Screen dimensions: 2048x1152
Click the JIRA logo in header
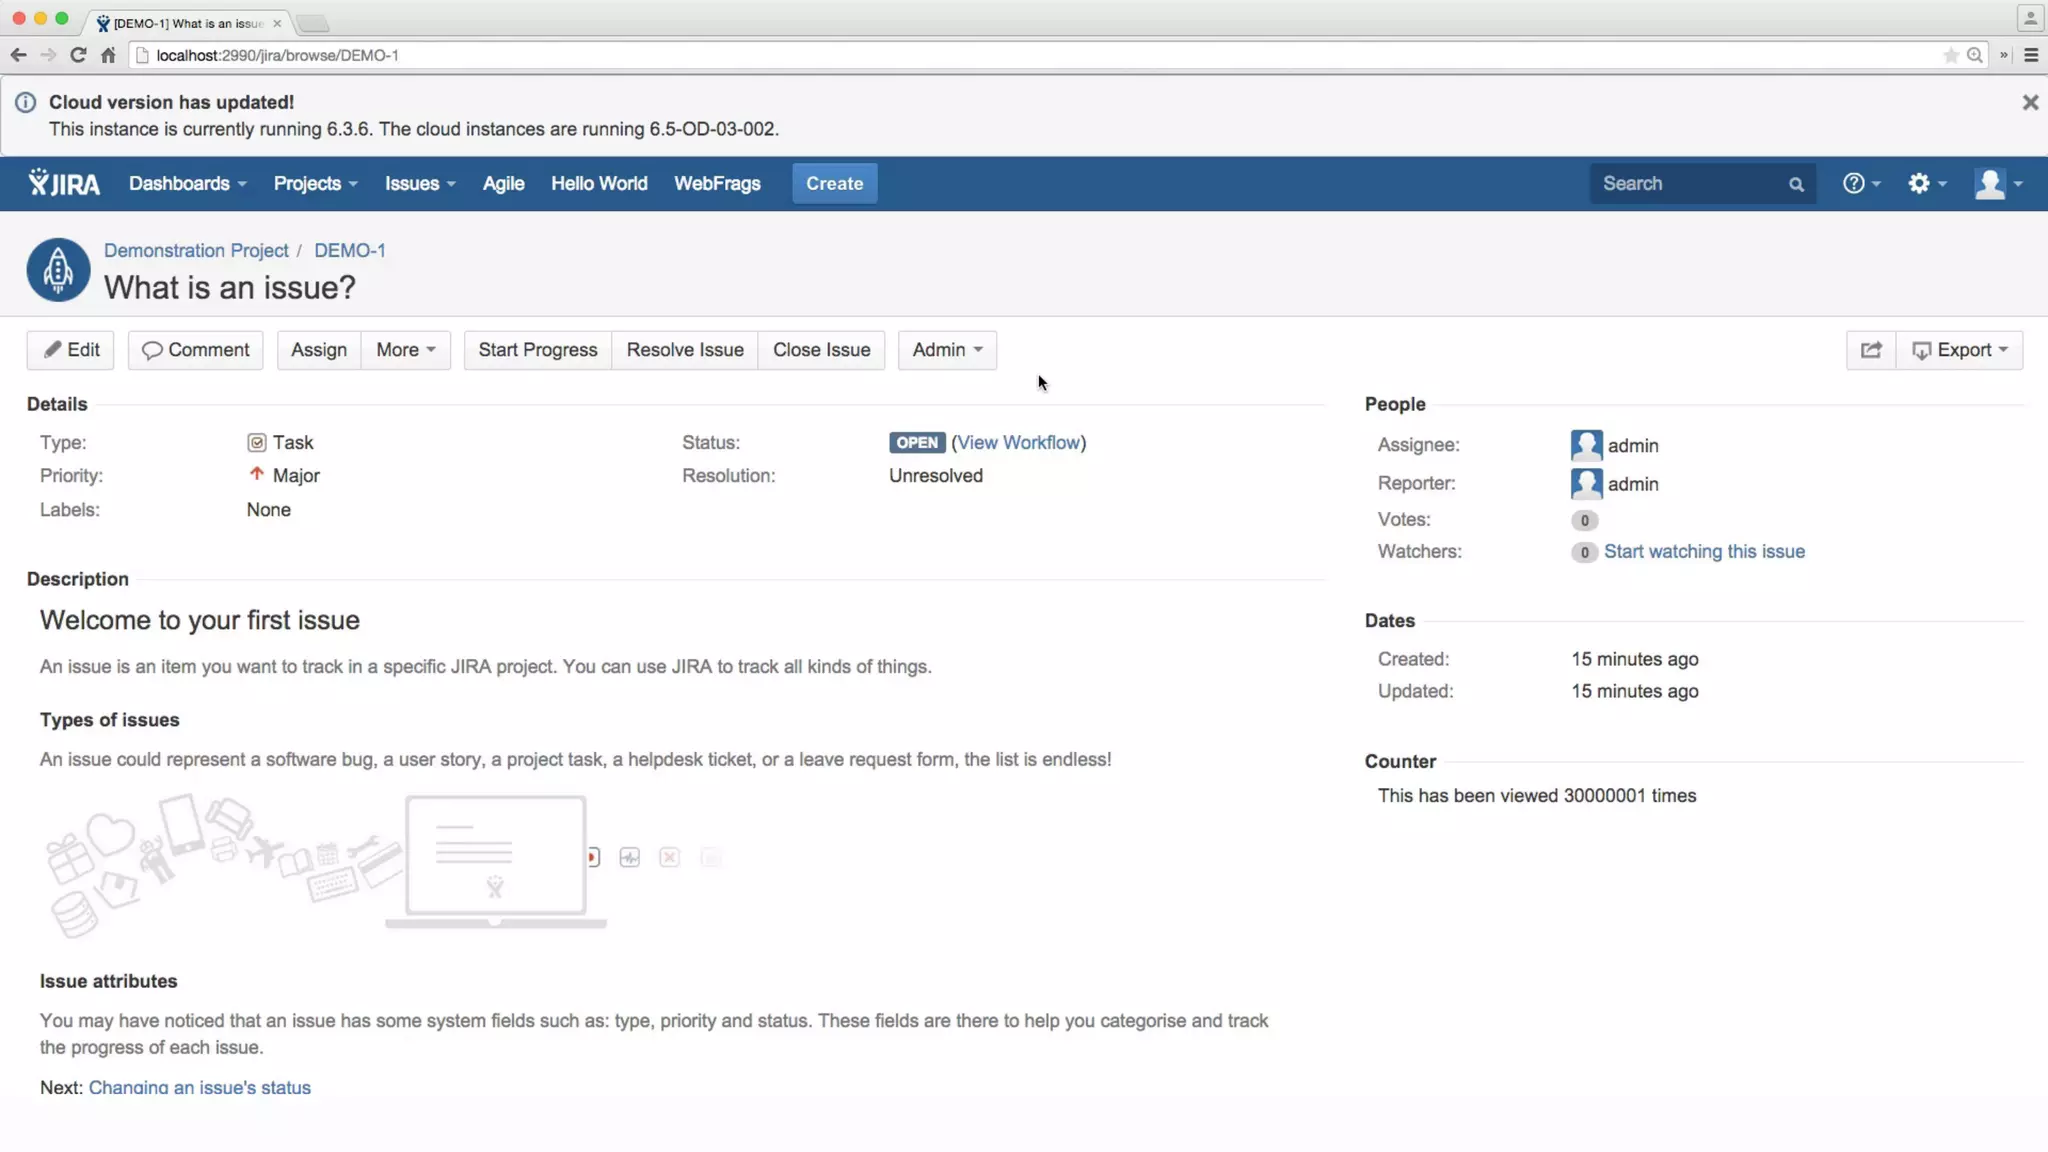[64, 183]
